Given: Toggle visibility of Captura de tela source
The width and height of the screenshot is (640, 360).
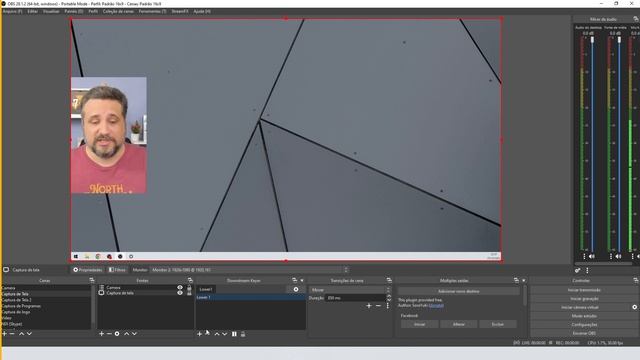Looking at the screenshot, I should pos(180,293).
